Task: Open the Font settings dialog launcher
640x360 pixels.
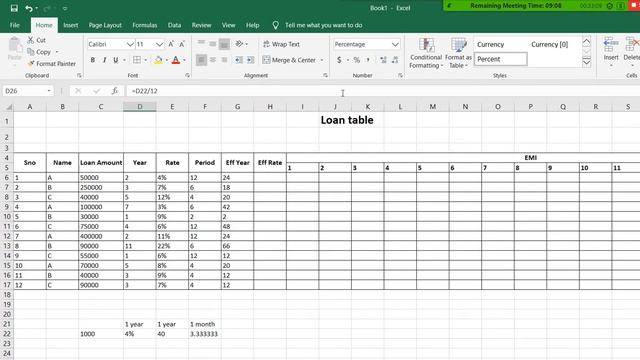Action: click(187, 76)
